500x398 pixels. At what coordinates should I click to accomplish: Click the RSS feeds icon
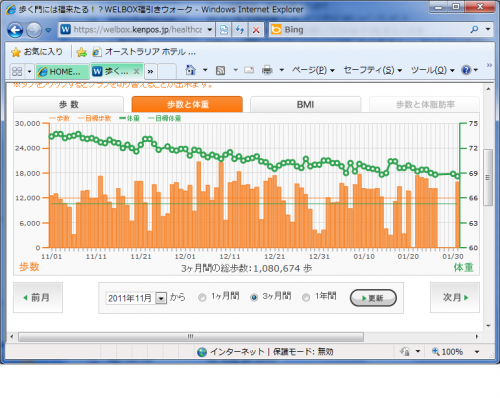point(220,70)
